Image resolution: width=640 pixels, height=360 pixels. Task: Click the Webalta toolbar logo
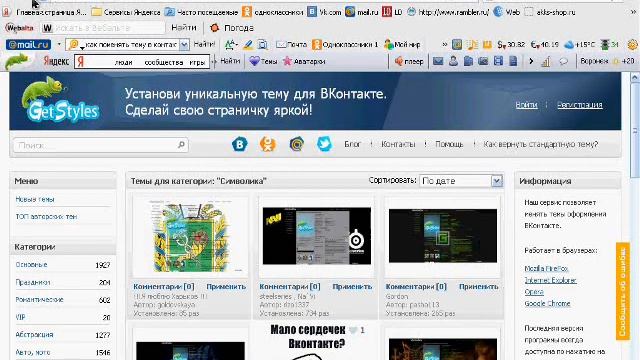(19, 28)
